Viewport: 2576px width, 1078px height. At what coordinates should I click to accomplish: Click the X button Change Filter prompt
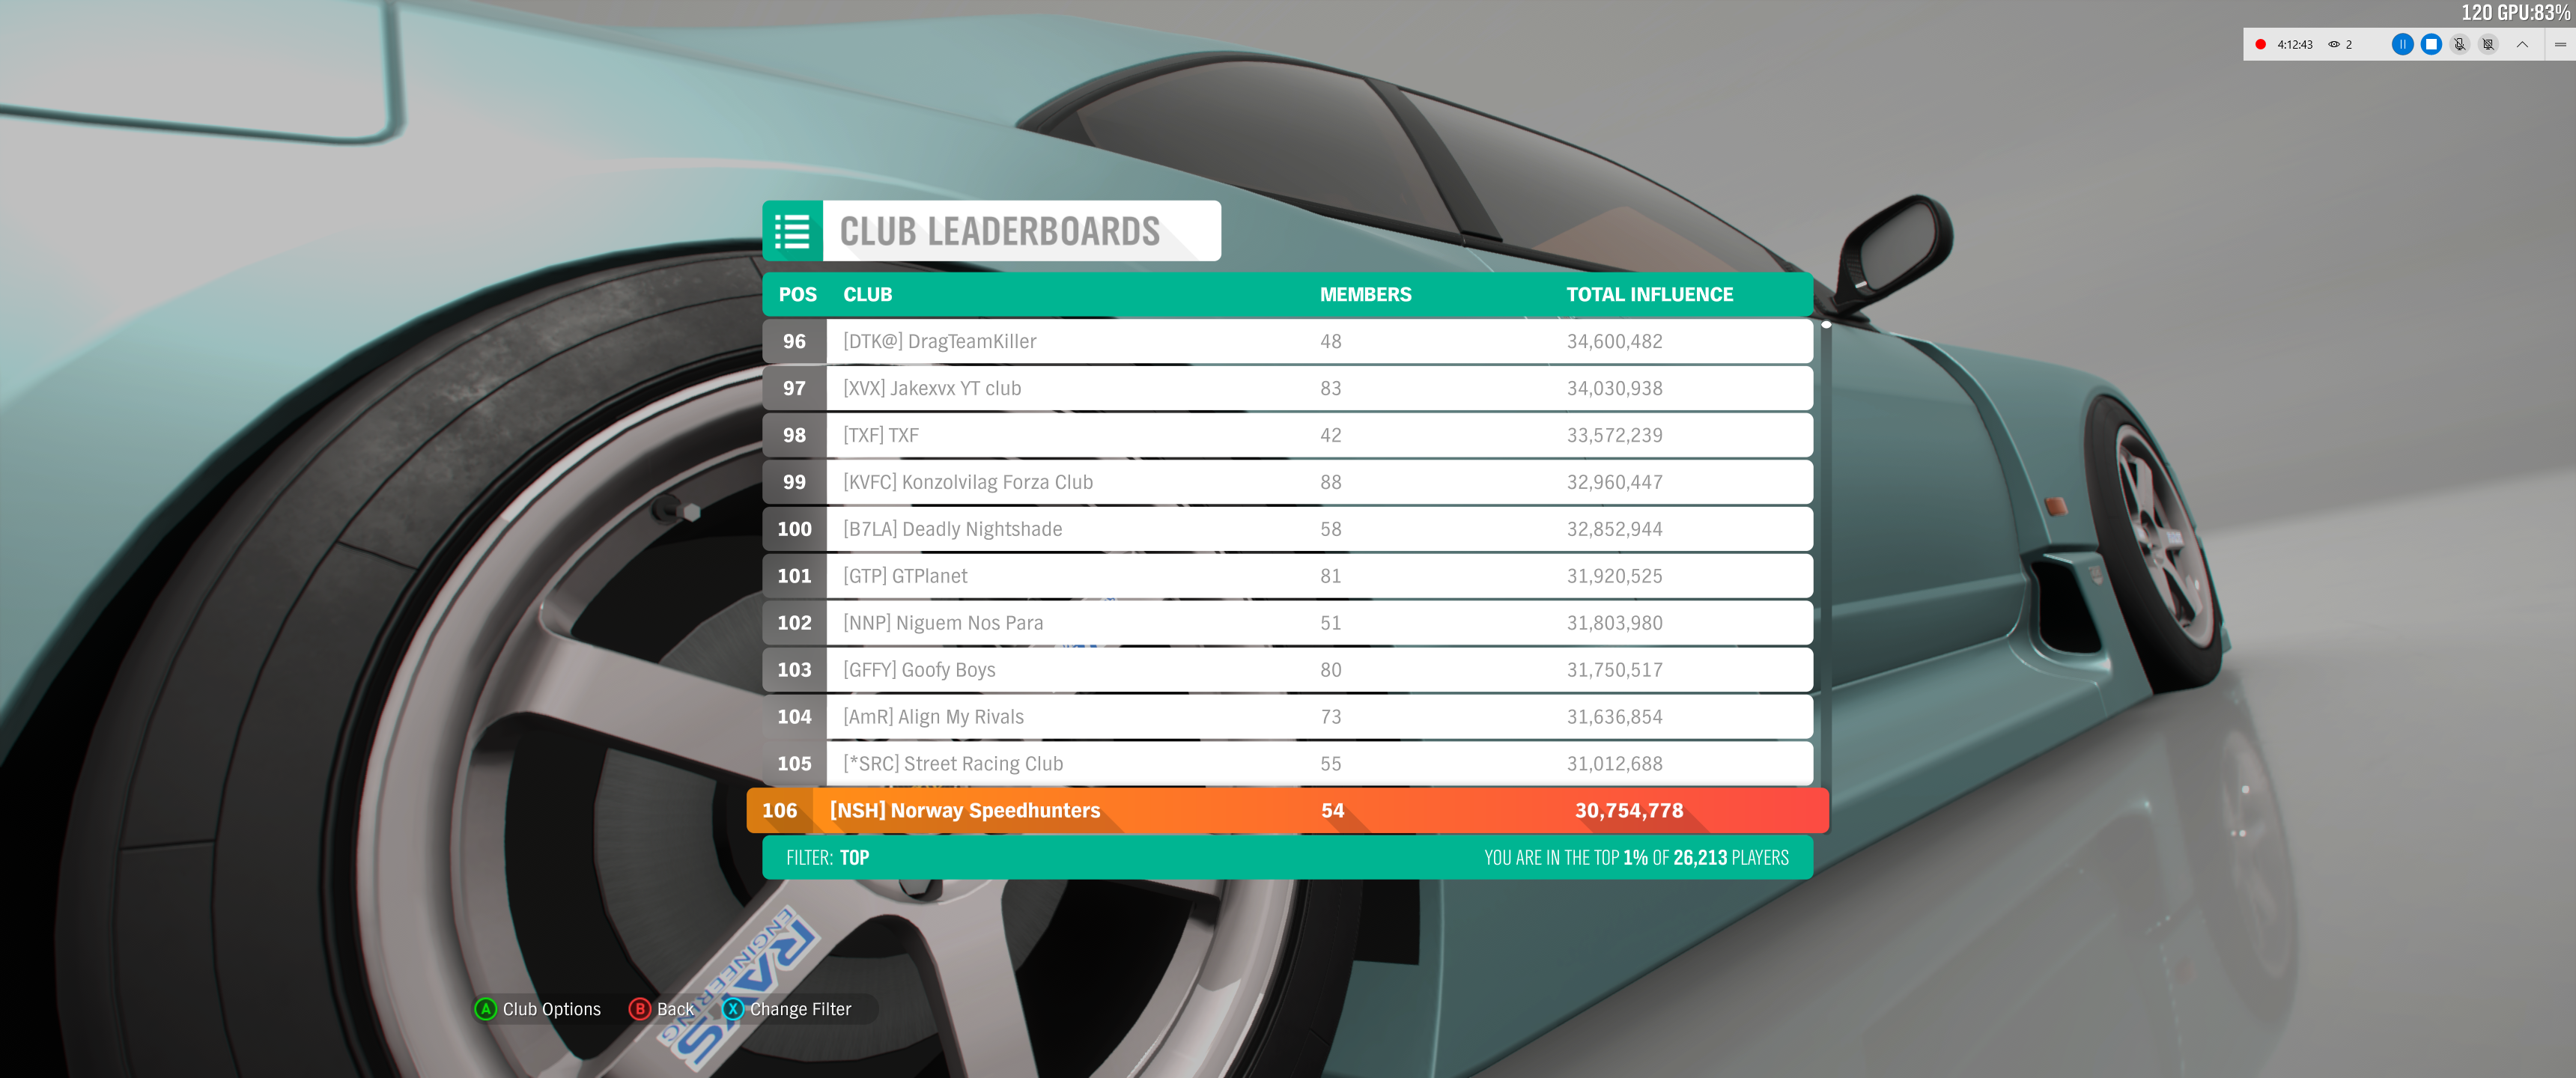787,1009
